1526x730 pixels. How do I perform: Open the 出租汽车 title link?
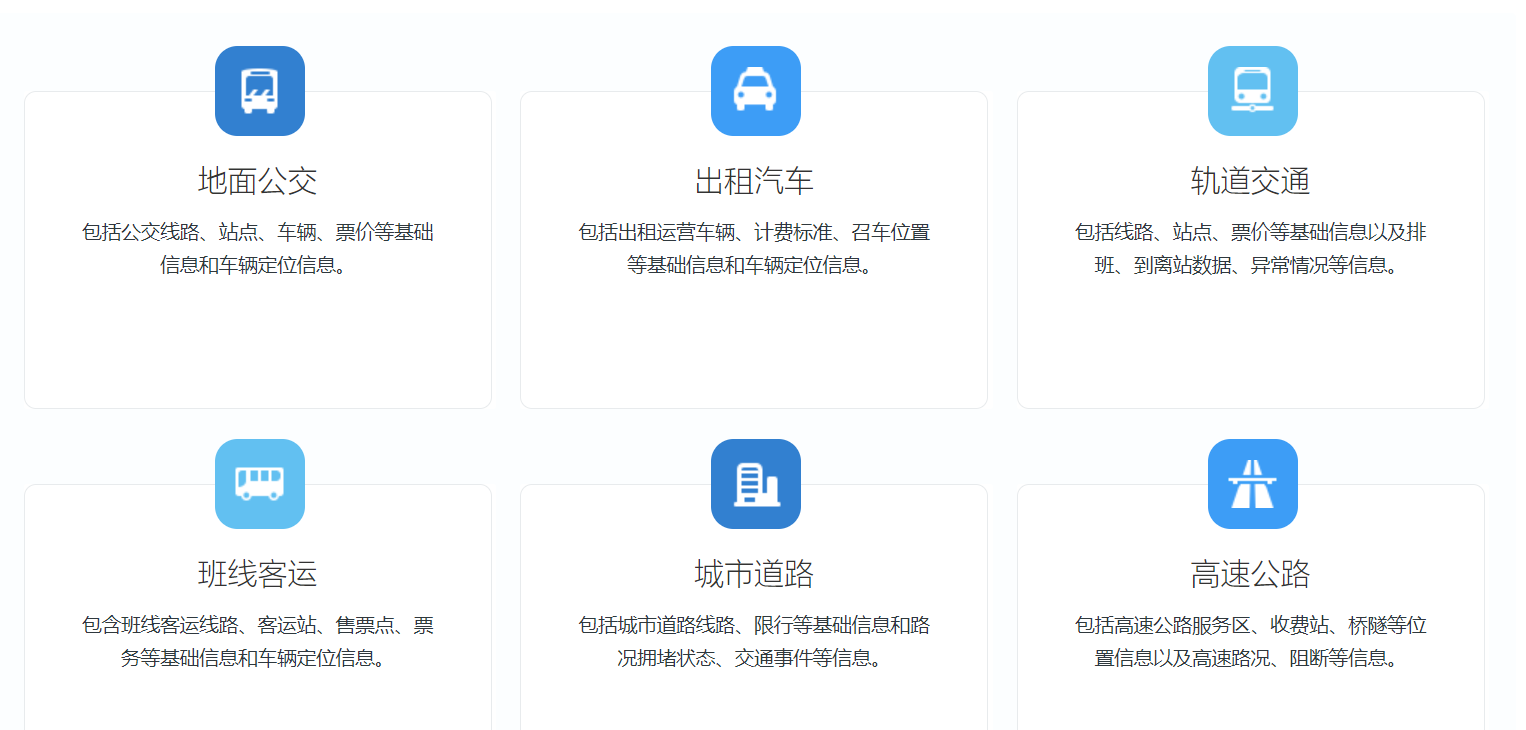click(x=754, y=181)
